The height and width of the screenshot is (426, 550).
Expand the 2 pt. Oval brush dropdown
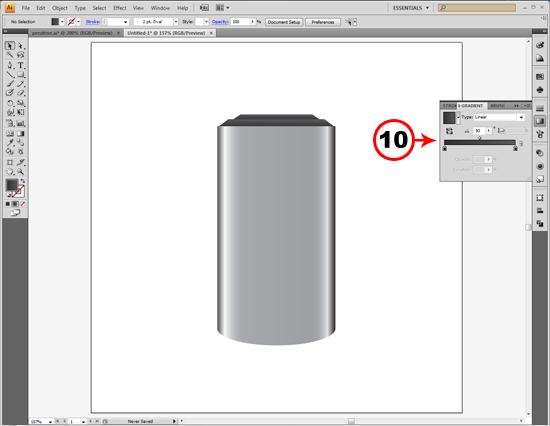pyautogui.click(x=176, y=22)
